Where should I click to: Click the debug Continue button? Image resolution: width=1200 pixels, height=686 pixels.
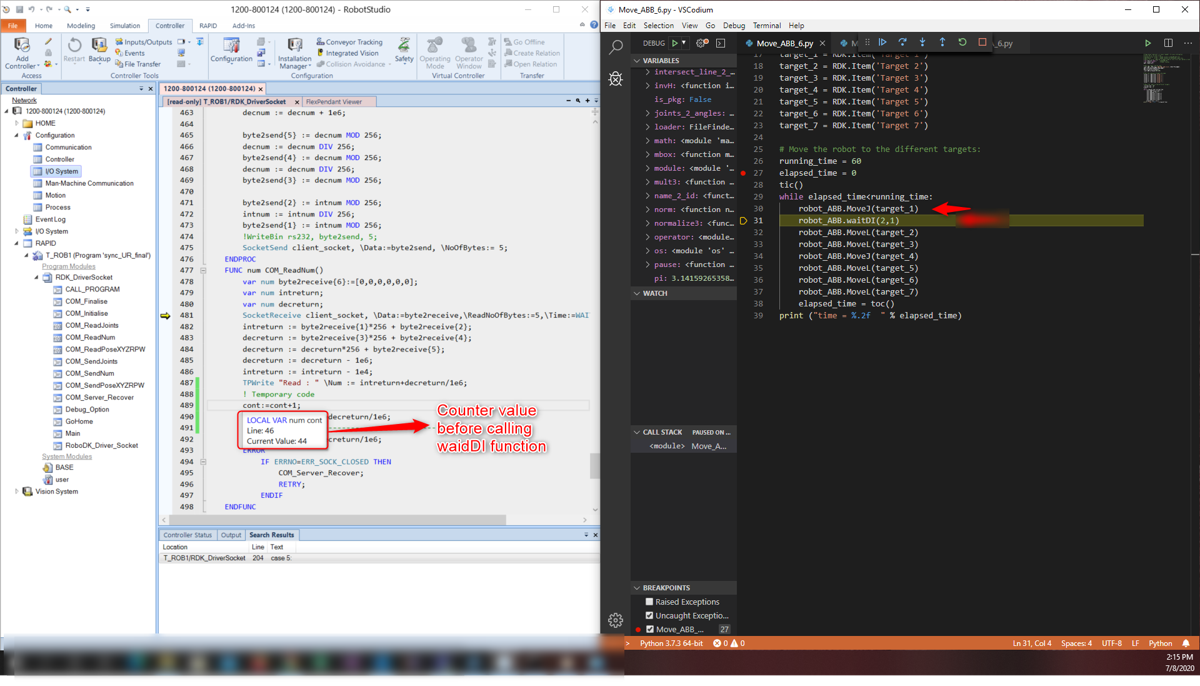883,43
